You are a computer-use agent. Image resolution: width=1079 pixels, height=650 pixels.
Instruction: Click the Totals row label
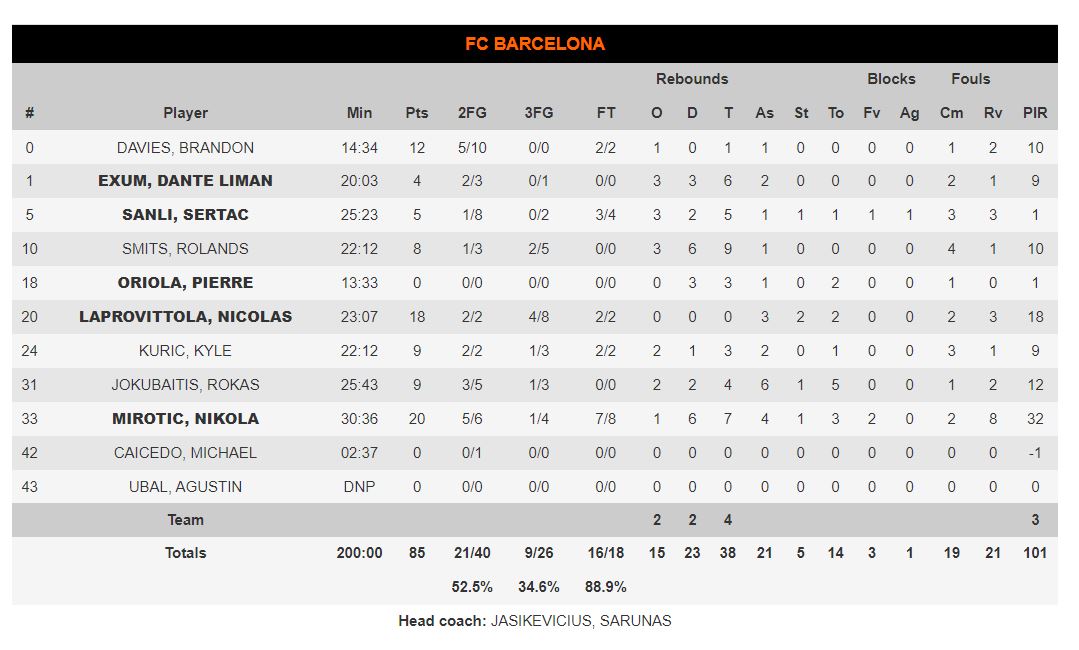pyautogui.click(x=185, y=553)
